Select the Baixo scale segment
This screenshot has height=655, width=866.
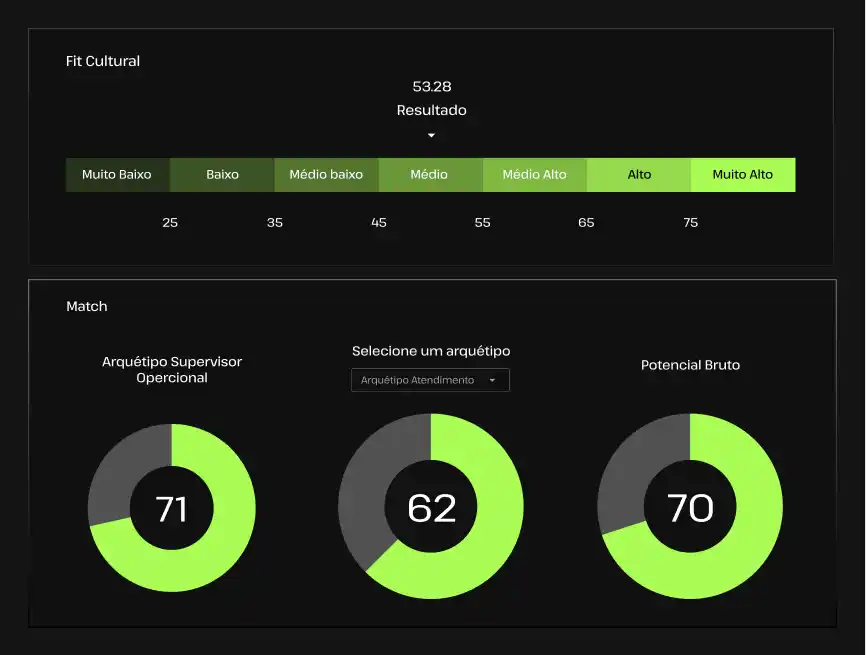222,174
